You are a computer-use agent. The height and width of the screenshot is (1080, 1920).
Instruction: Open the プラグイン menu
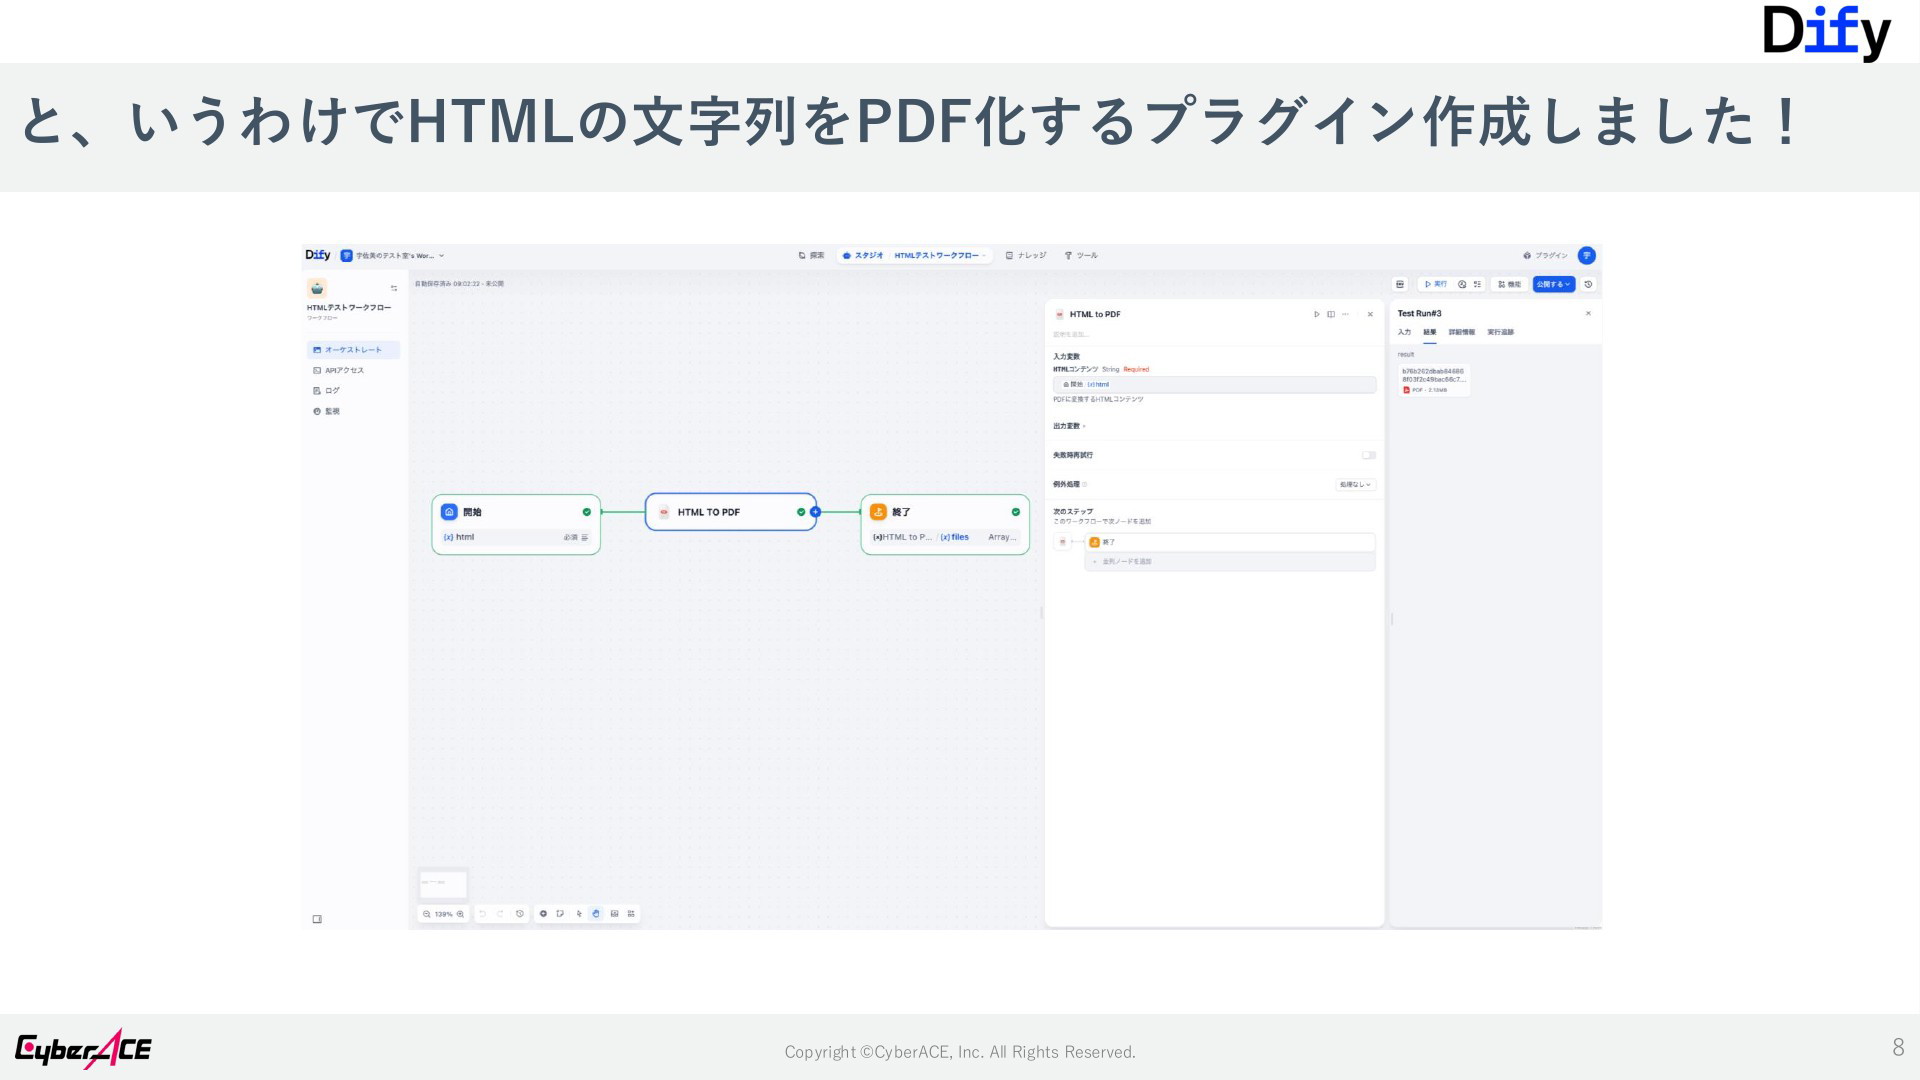pyautogui.click(x=1545, y=256)
